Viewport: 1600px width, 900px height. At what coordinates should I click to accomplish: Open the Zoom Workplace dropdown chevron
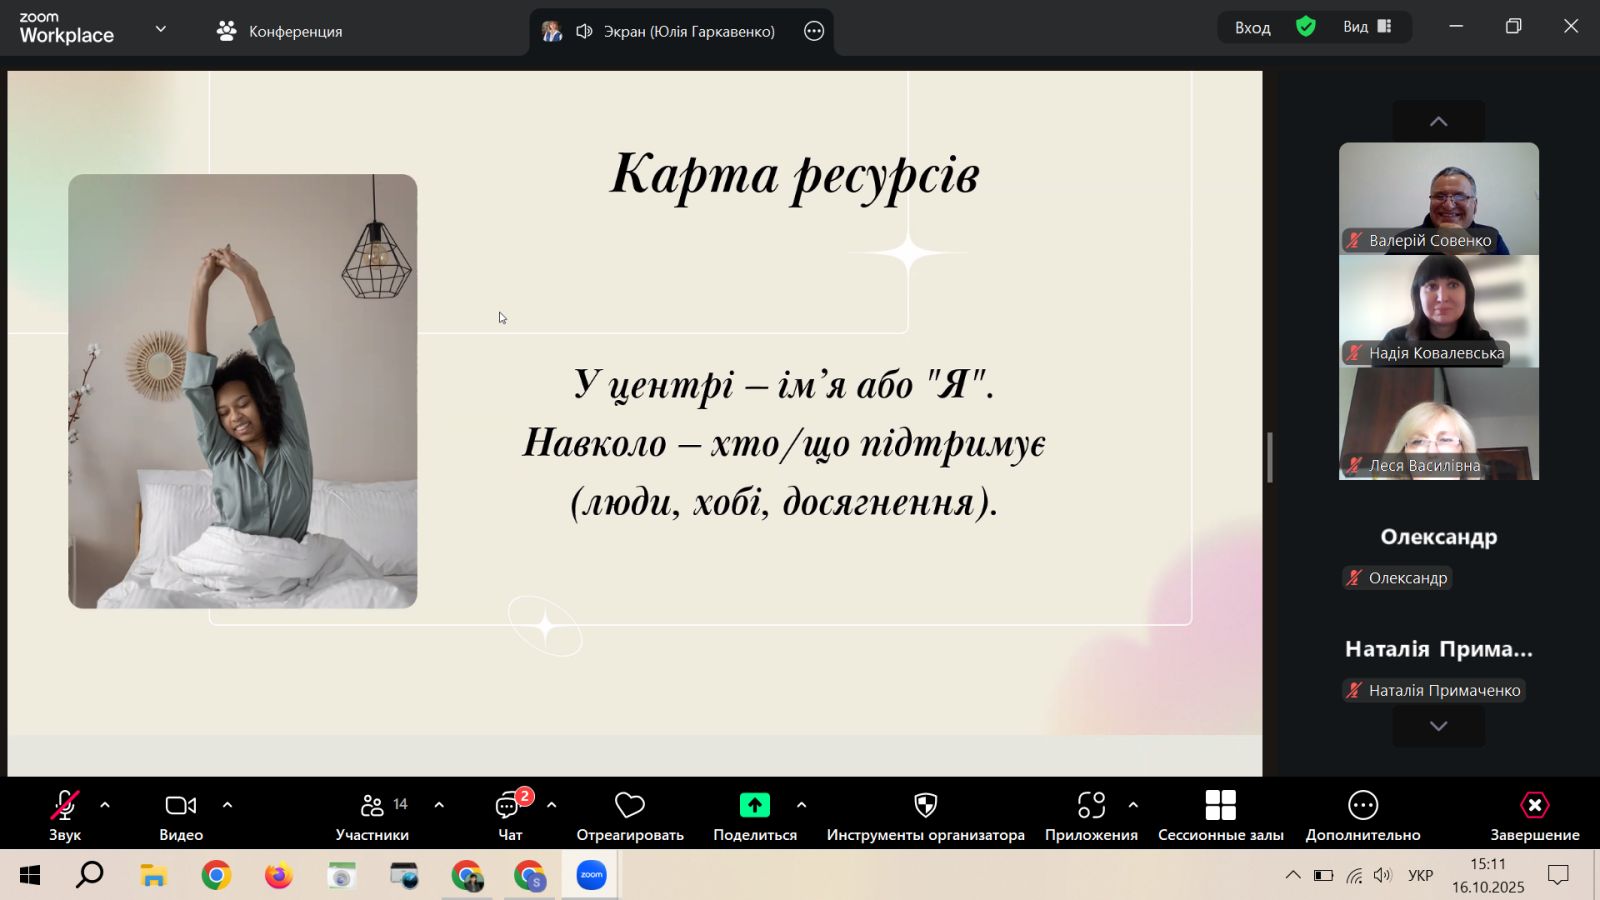(x=160, y=29)
